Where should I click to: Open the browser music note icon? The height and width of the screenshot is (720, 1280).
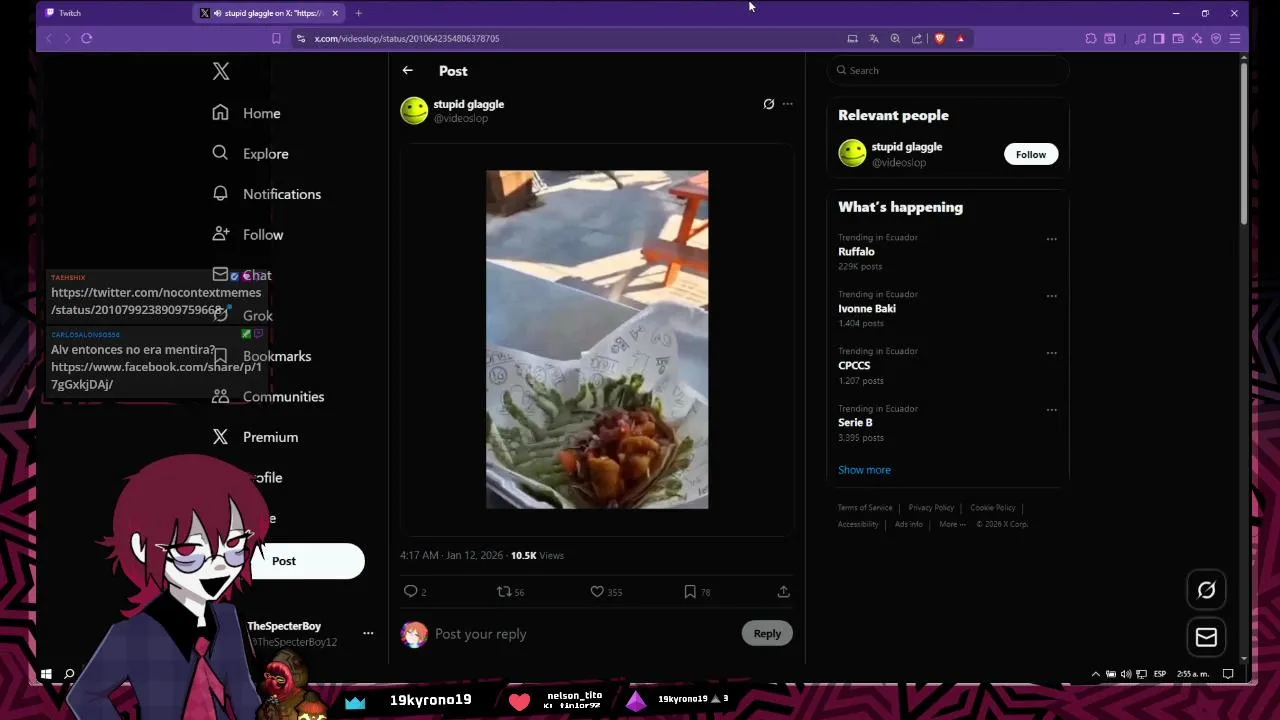click(x=1140, y=38)
